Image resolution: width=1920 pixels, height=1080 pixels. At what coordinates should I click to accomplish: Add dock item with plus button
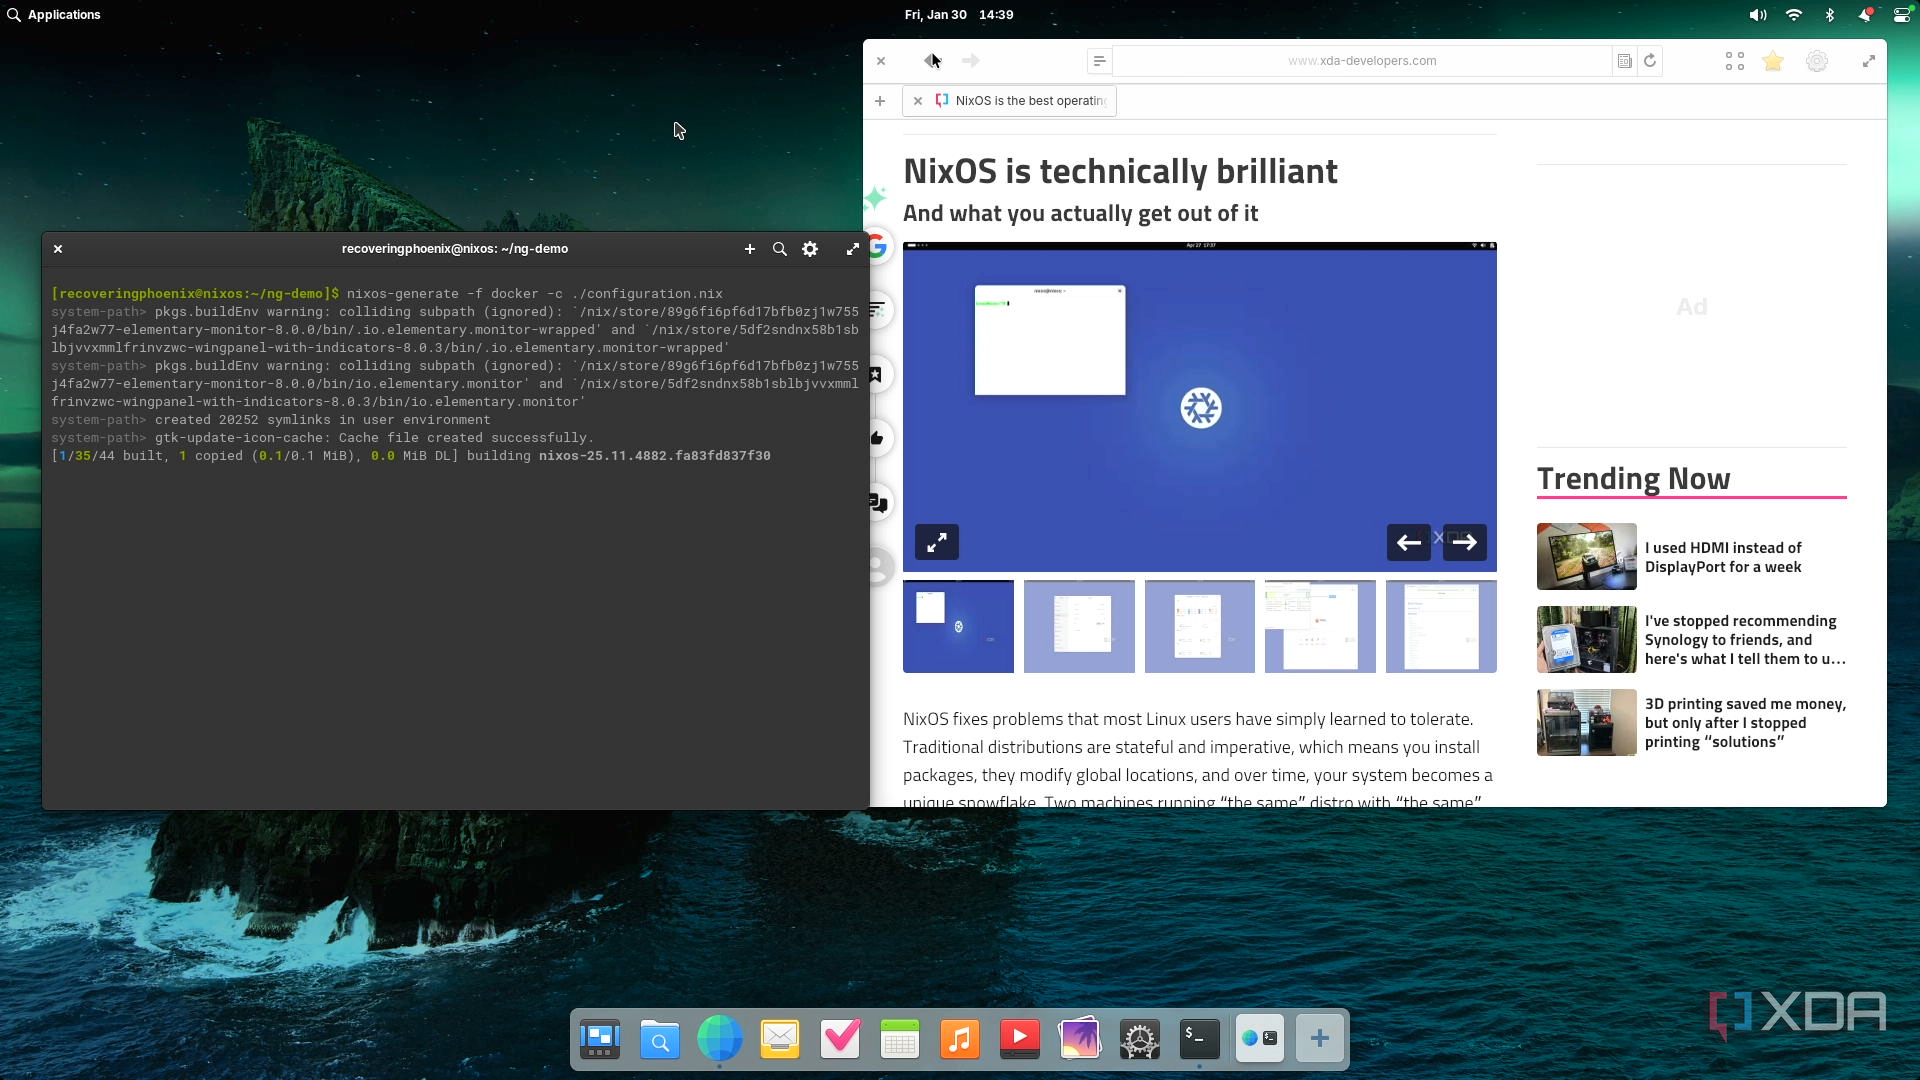[1320, 1040]
